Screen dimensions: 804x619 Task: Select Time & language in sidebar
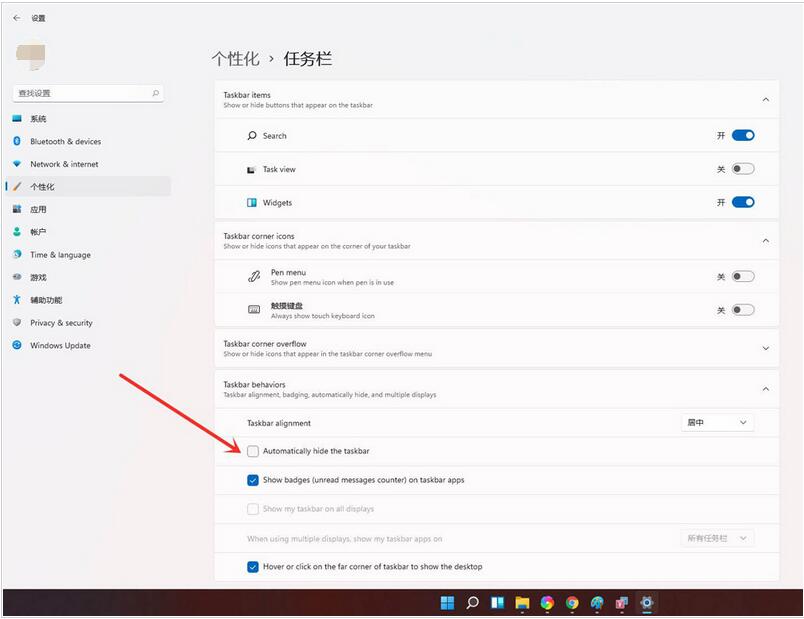click(88, 254)
